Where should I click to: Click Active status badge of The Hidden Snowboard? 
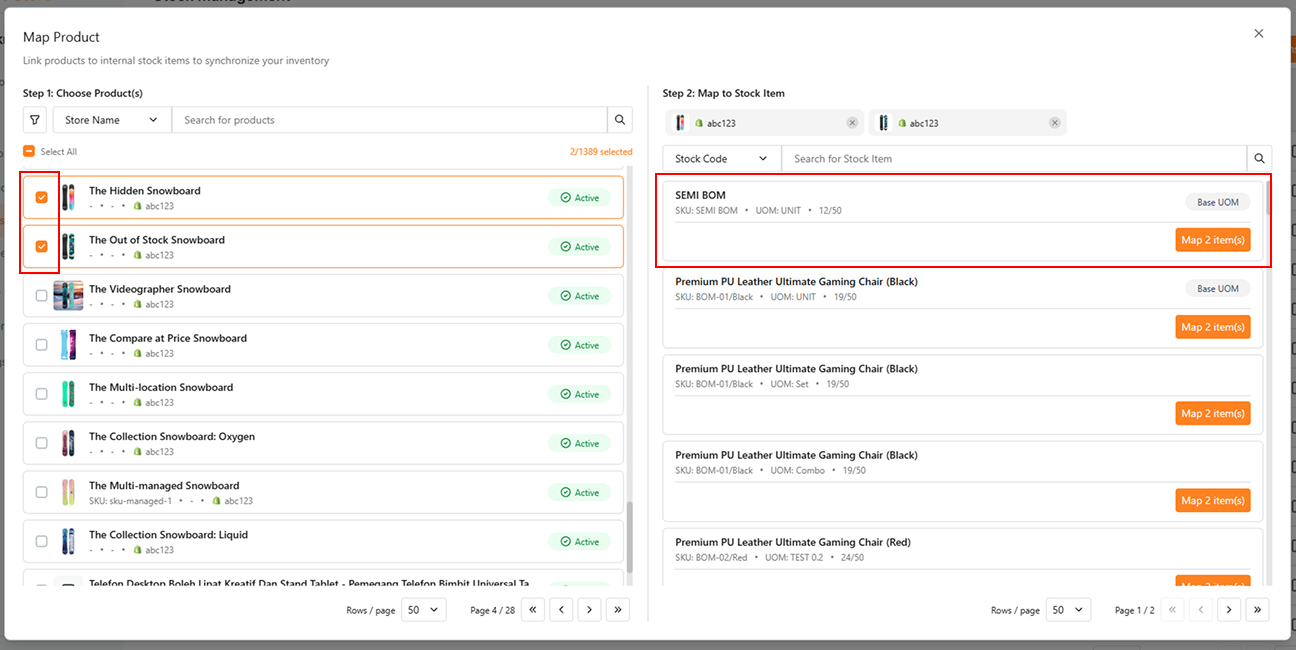580,198
